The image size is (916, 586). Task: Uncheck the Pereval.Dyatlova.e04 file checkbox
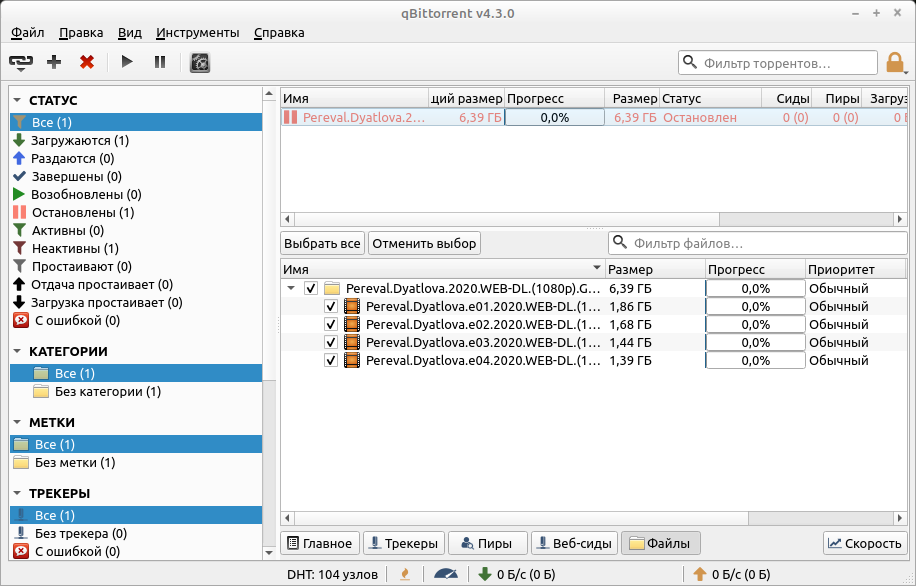331,360
